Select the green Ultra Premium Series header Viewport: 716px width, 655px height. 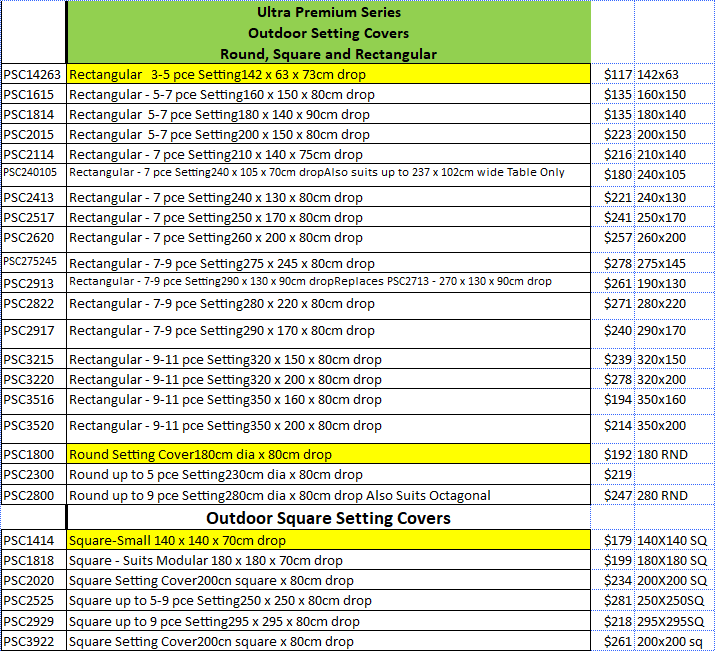point(329,32)
